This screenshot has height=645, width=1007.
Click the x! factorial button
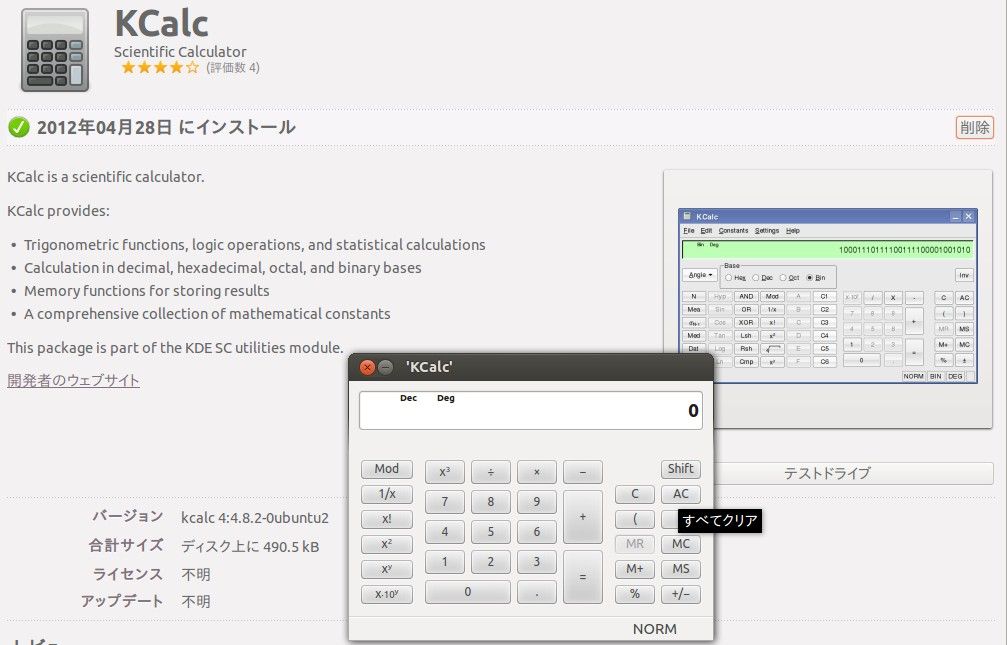tap(387, 519)
